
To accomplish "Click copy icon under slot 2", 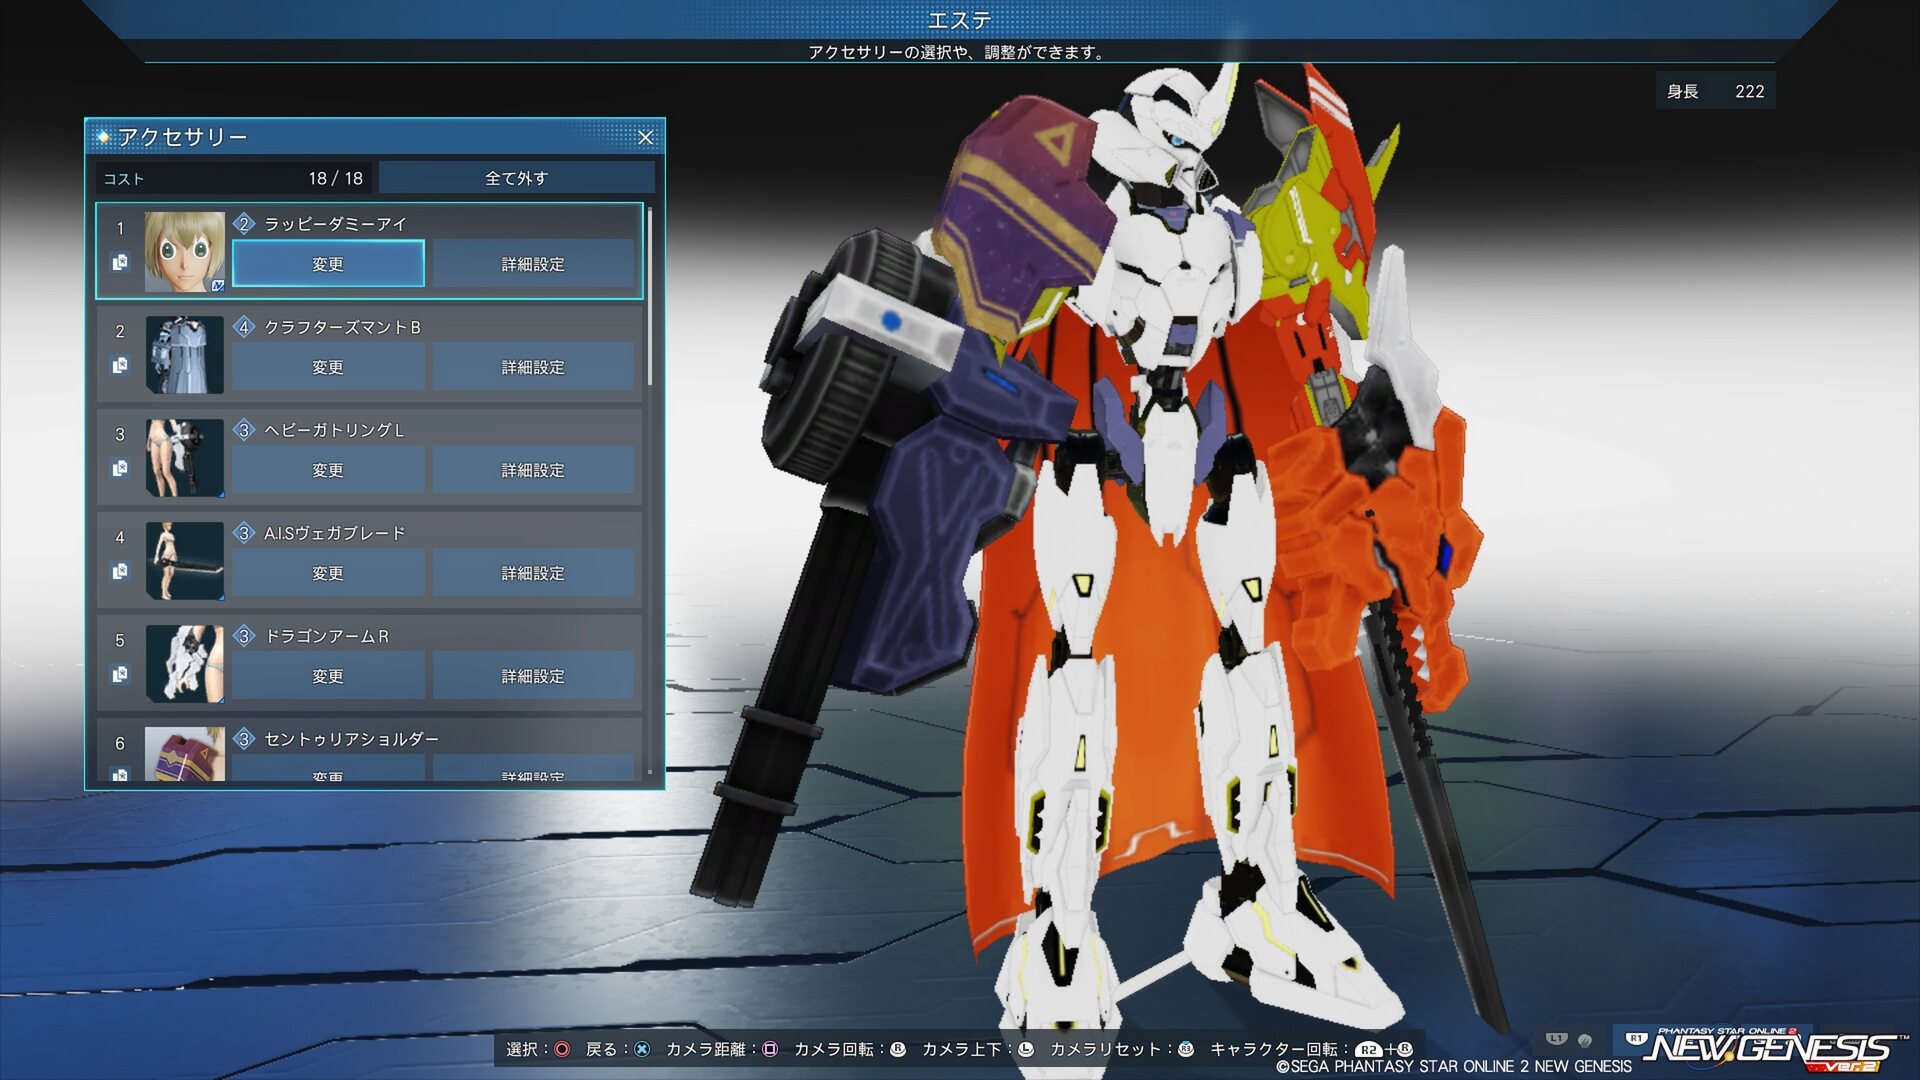I will [x=120, y=365].
